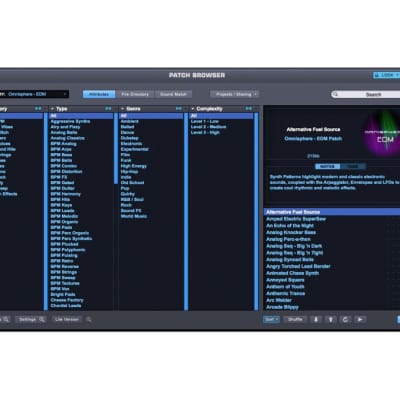Select 'Analog Knocker Bass' patch
Viewport: 400px width, 400px height.
pos(291,232)
